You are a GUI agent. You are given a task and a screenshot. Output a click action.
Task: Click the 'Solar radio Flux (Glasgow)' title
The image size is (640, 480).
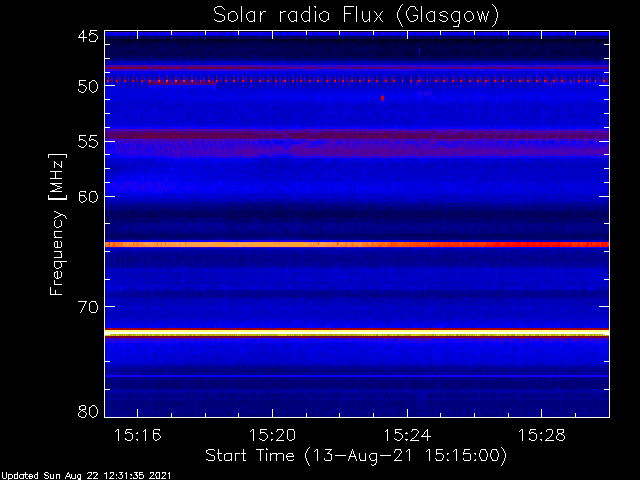click(356, 15)
